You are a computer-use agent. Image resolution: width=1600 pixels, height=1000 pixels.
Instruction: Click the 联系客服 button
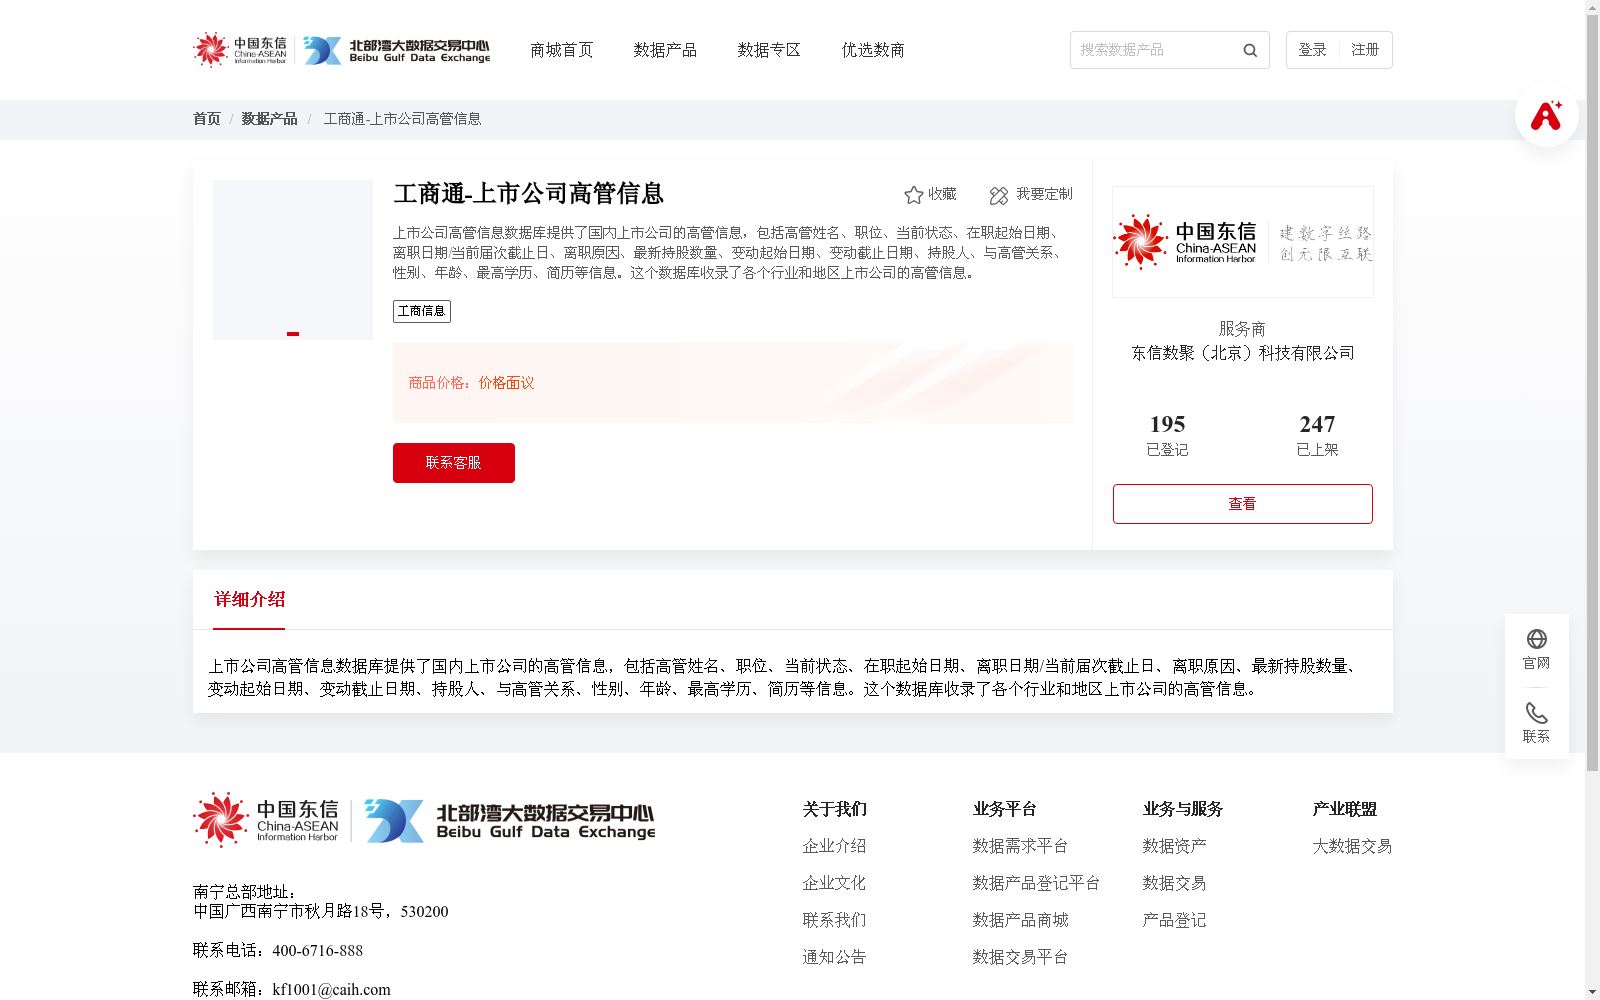[453, 462]
